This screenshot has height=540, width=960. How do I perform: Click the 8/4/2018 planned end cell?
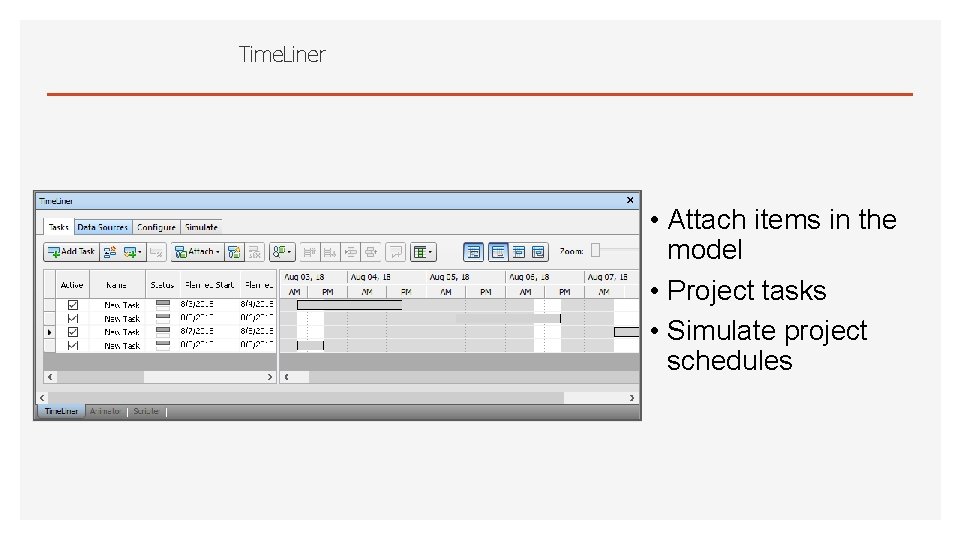tap(257, 304)
